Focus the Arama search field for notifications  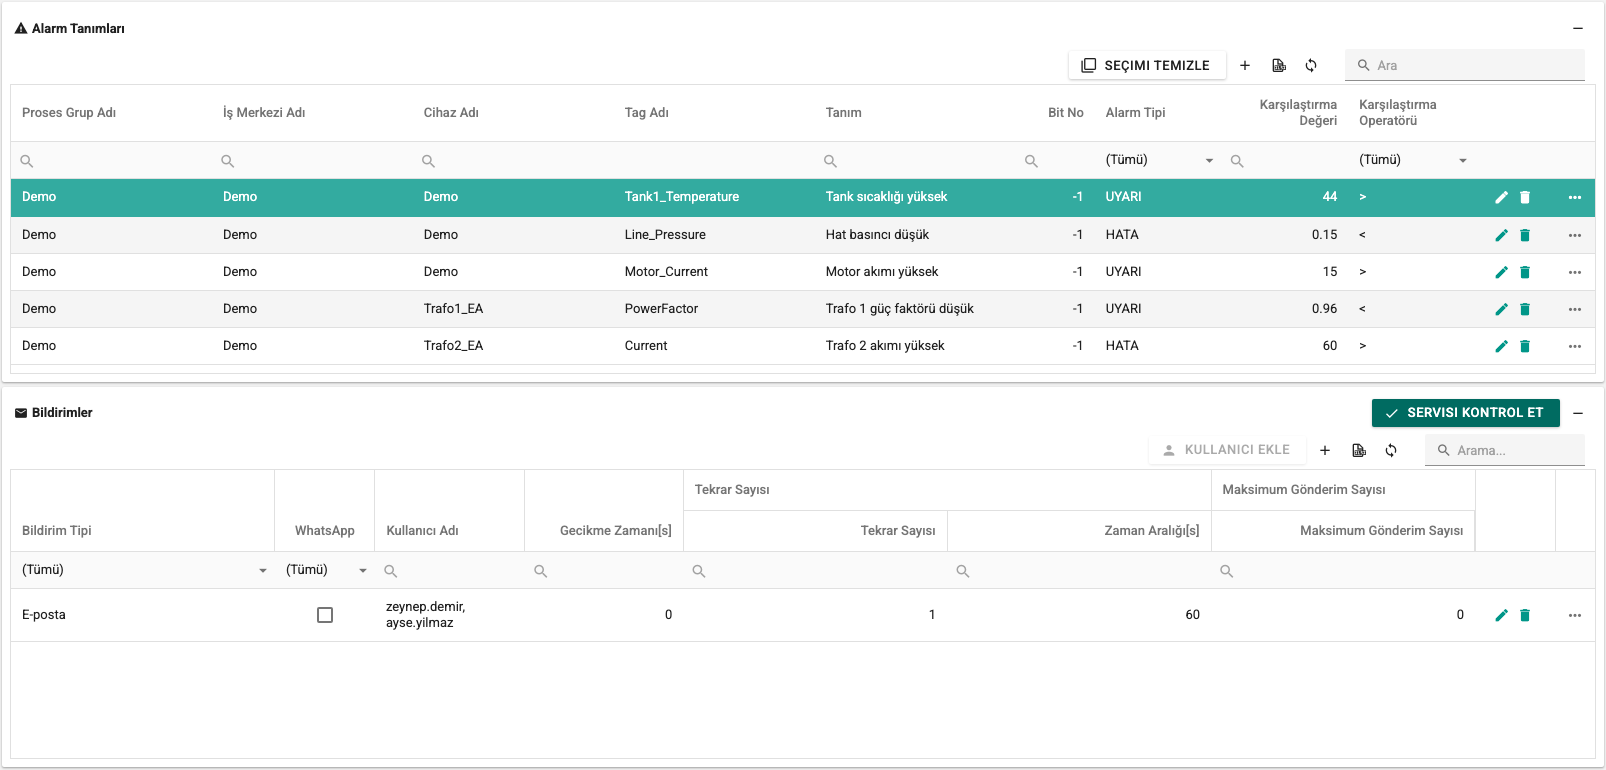tap(1505, 450)
